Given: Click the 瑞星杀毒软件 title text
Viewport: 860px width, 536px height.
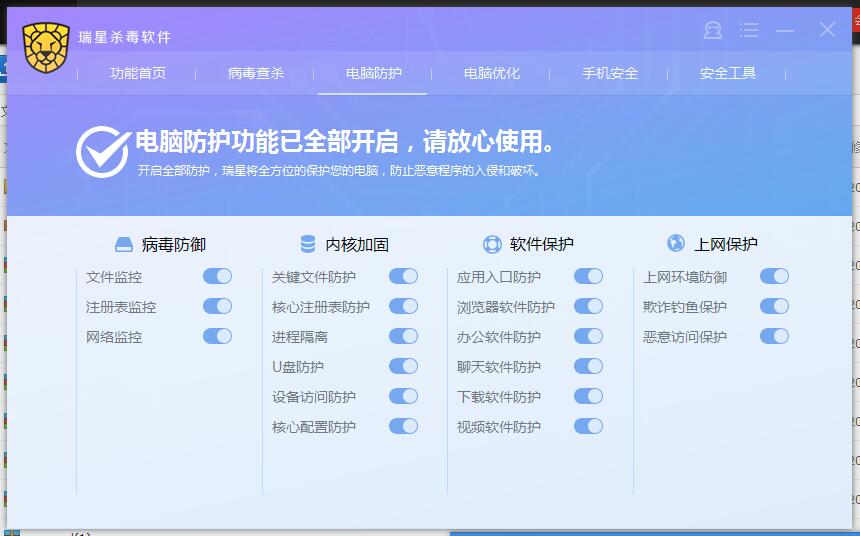Looking at the screenshot, I should click(125, 37).
